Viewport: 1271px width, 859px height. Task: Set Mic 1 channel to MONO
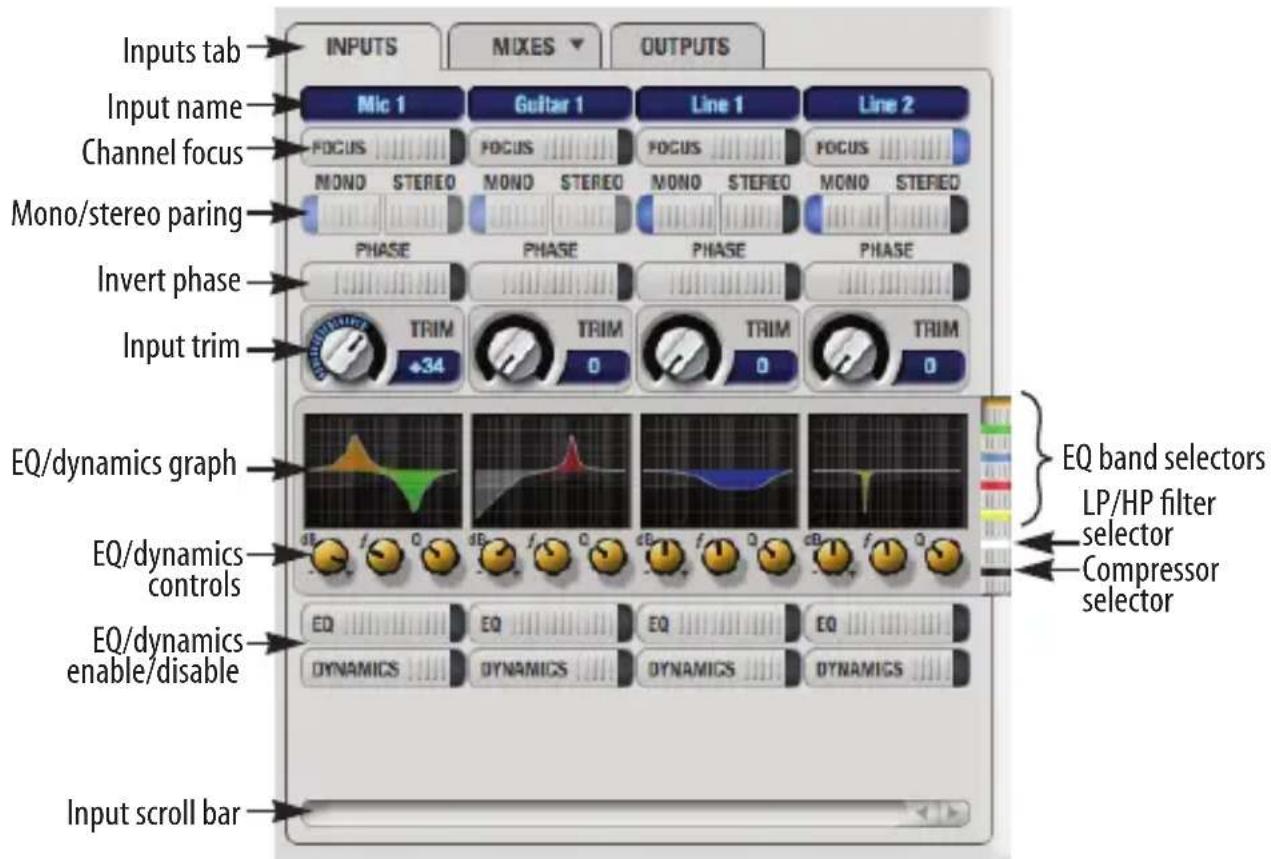click(x=342, y=214)
